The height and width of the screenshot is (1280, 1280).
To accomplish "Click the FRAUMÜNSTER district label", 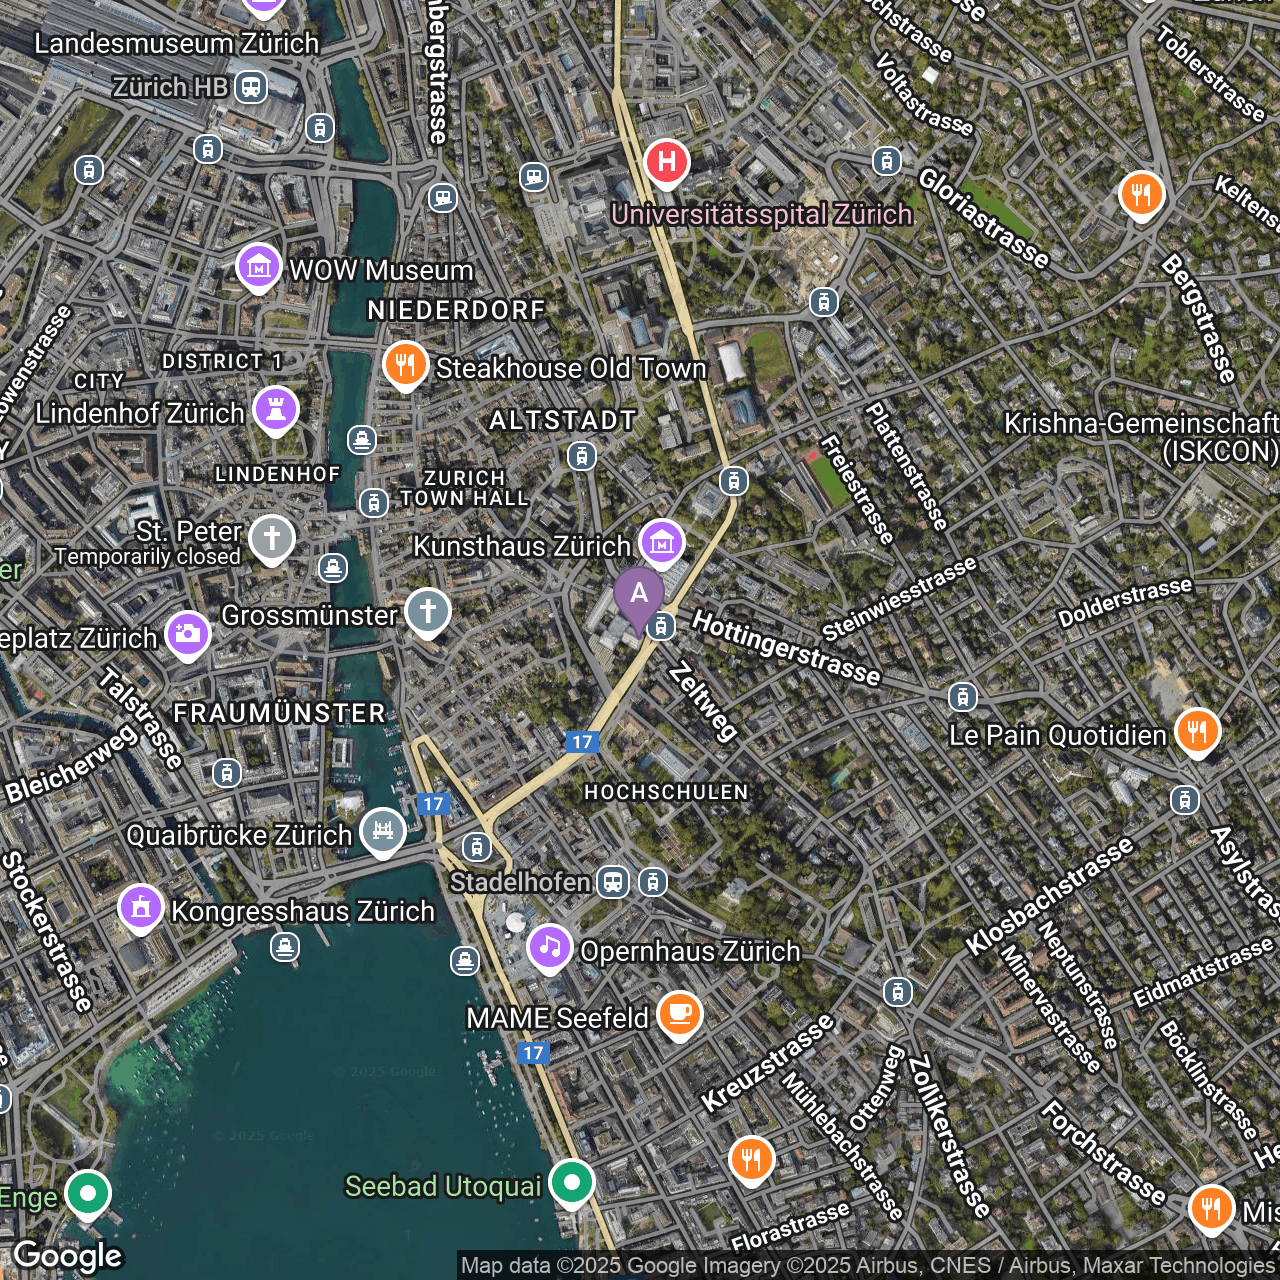I will 280,713.
